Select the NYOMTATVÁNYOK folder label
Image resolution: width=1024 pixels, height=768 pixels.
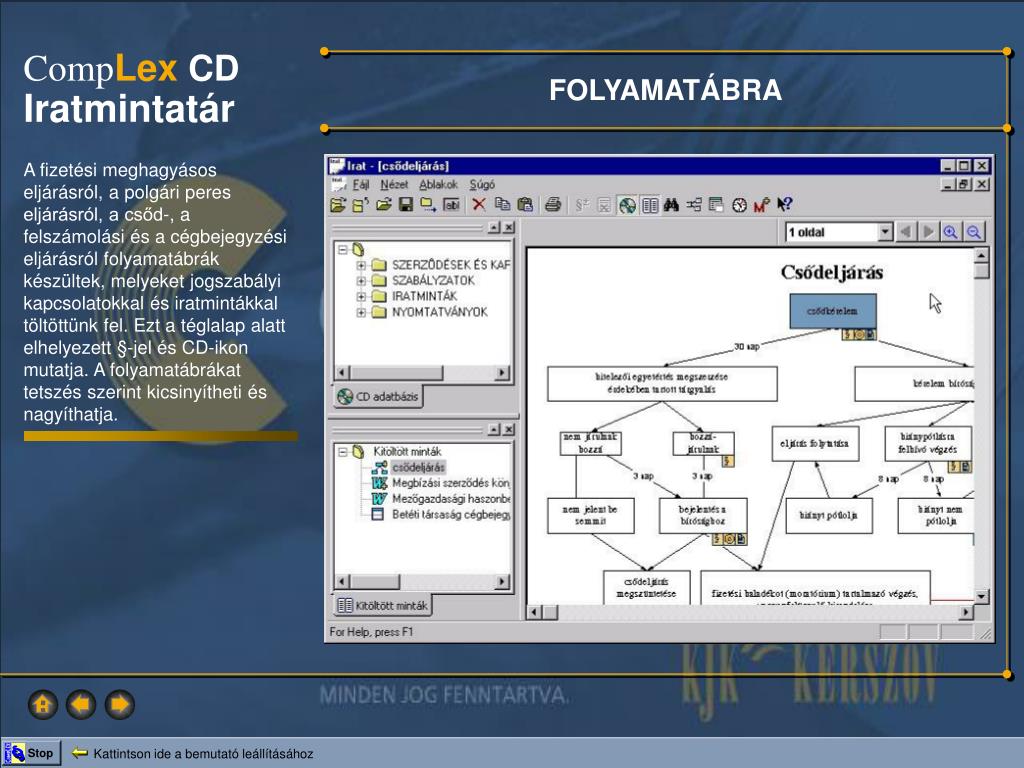(440, 312)
